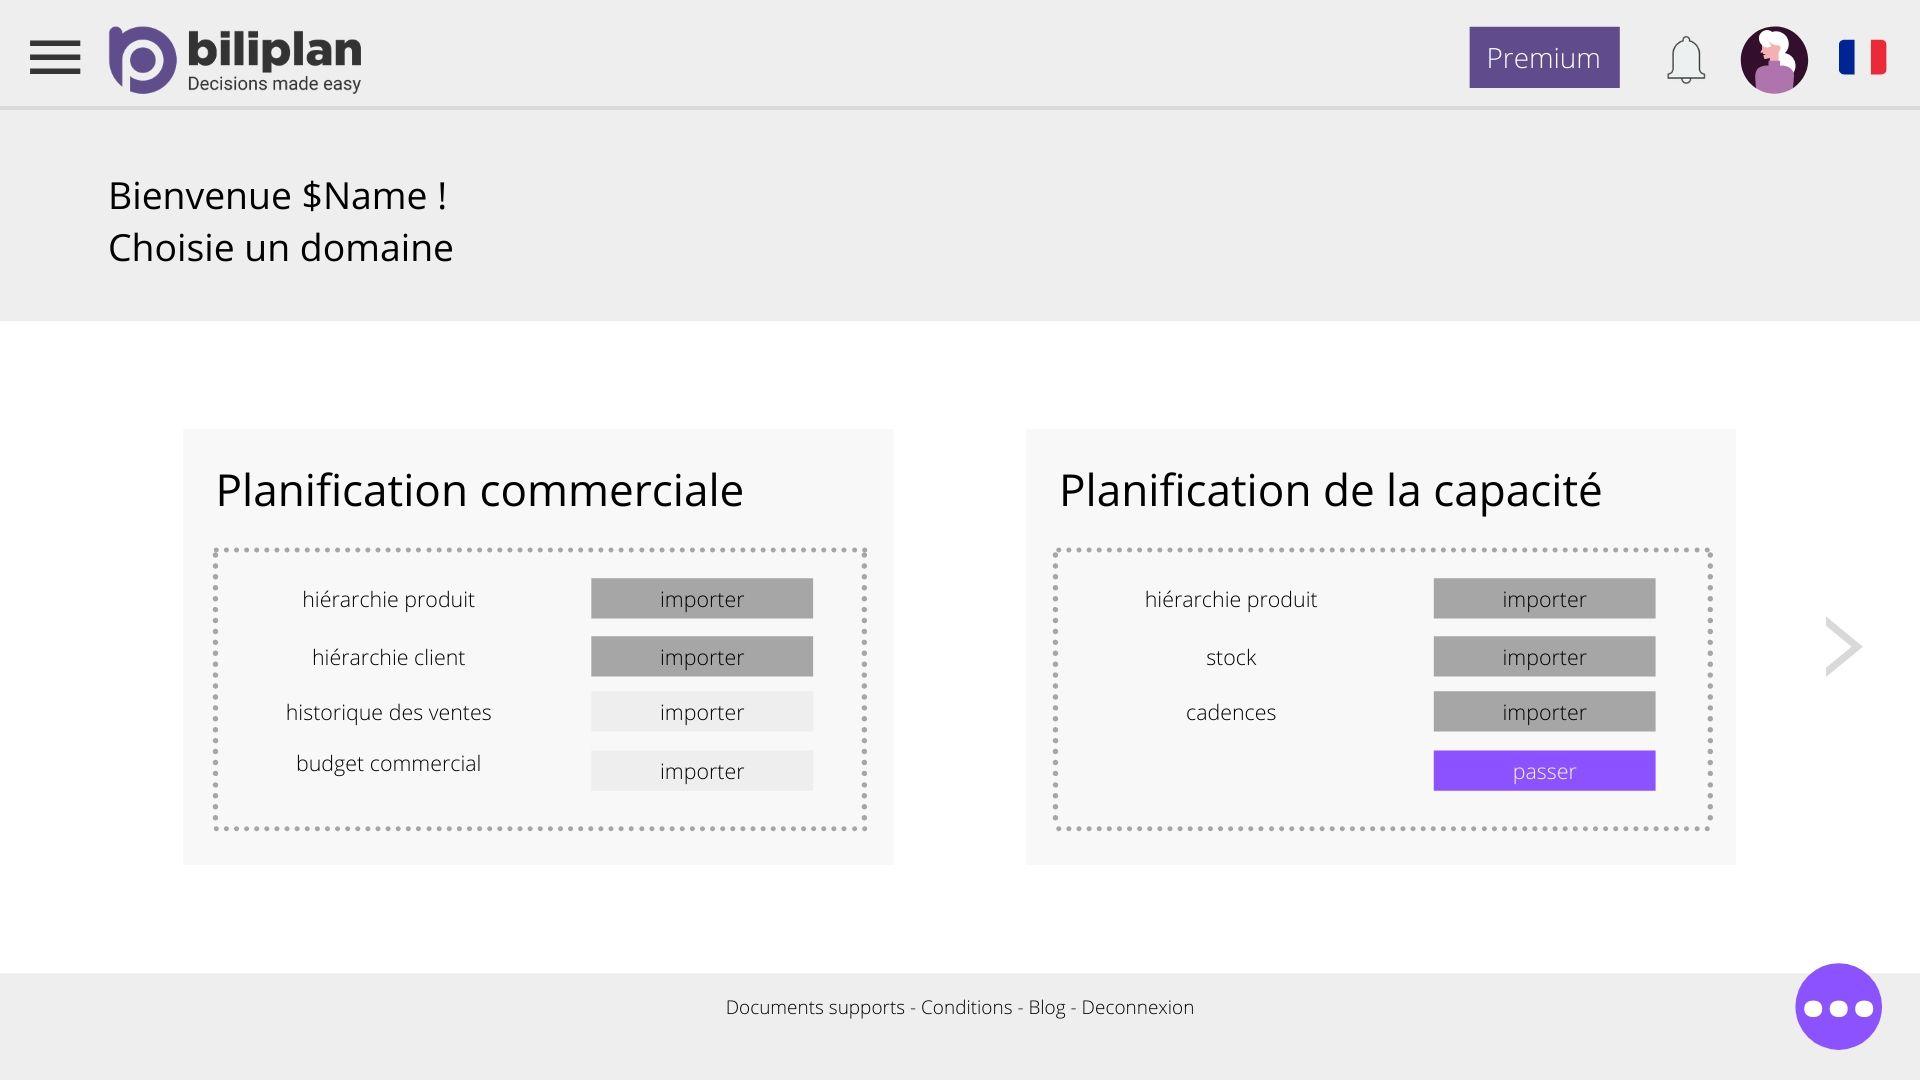The width and height of the screenshot is (1920, 1080).
Task: Click the Deconnexion link
Action: (1138, 1008)
